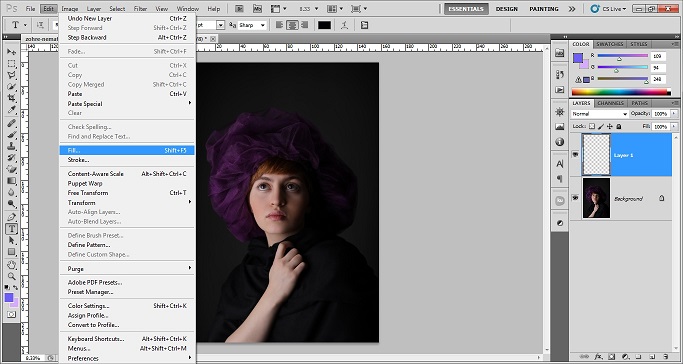
Task: Create new adjustment layer icon
Action: [x=626, y=357]
